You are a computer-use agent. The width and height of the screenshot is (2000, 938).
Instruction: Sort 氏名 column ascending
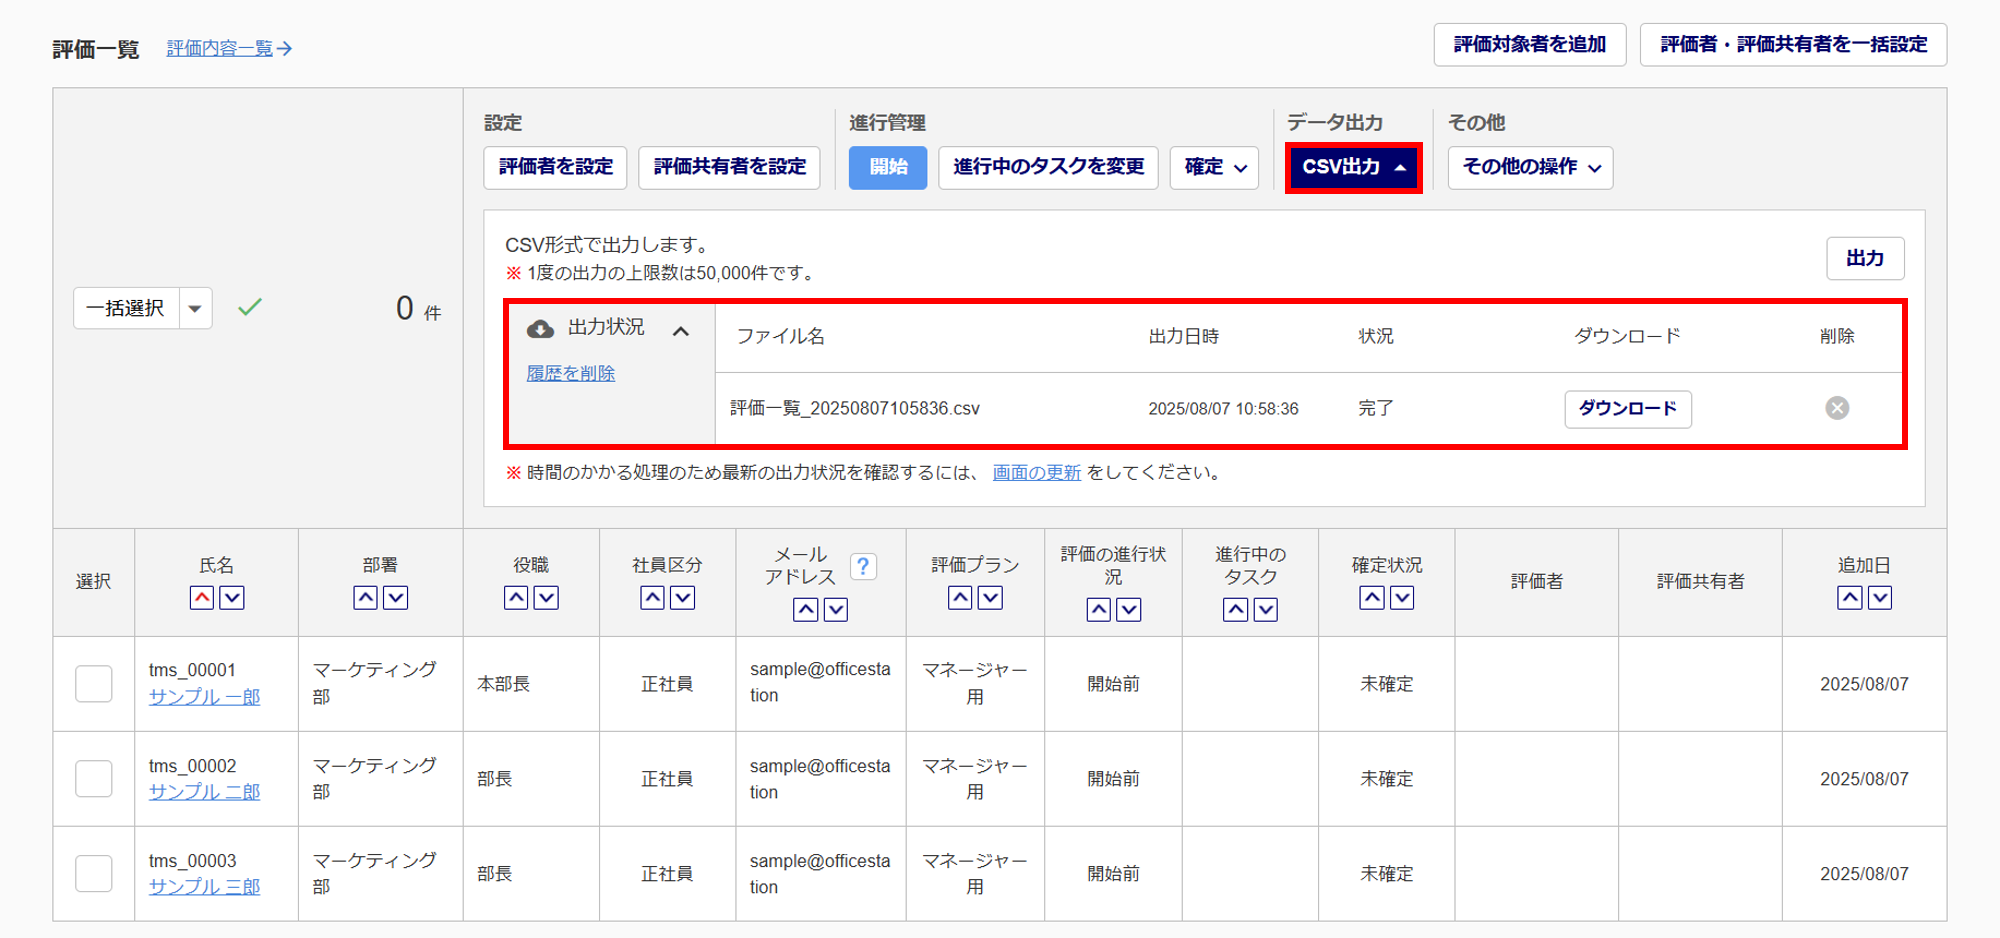point(202,598)
